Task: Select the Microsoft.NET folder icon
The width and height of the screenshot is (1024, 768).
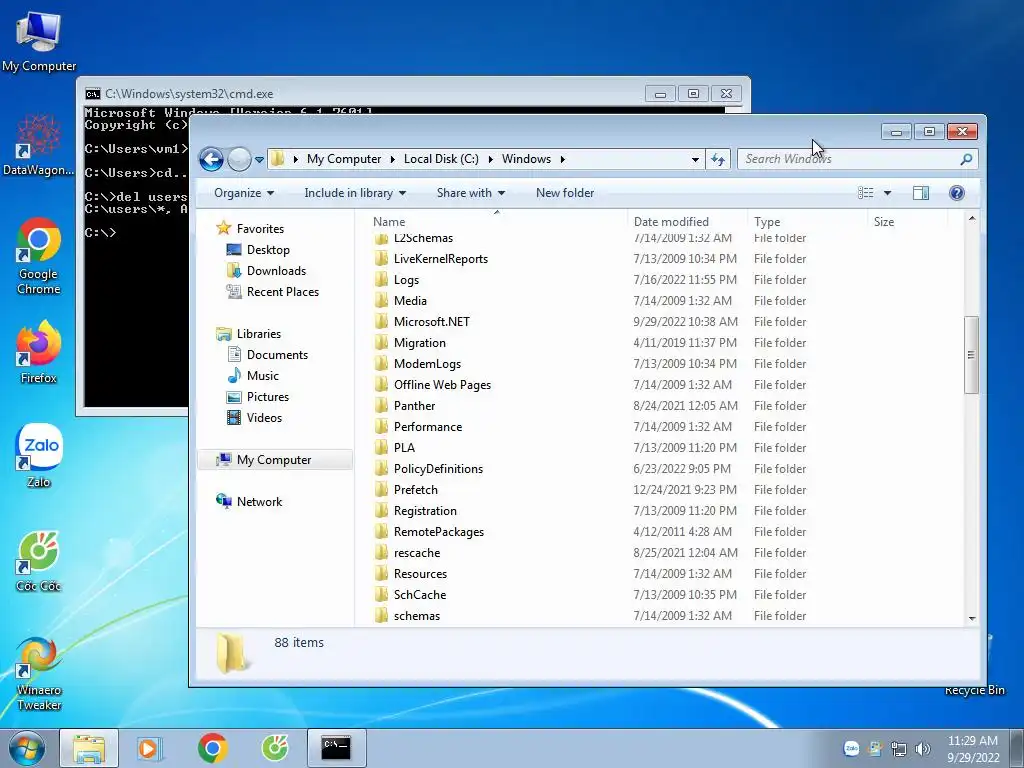Action: point(381,321)
